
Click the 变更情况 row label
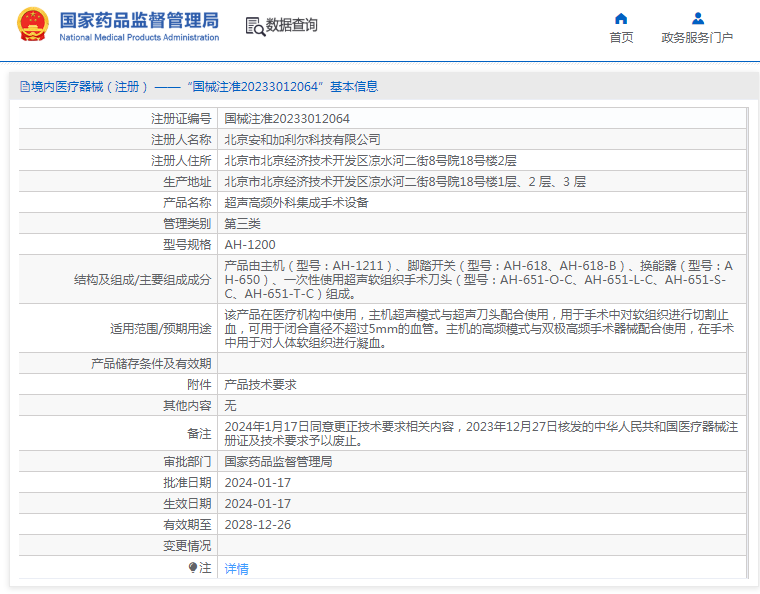coord(187,546)
